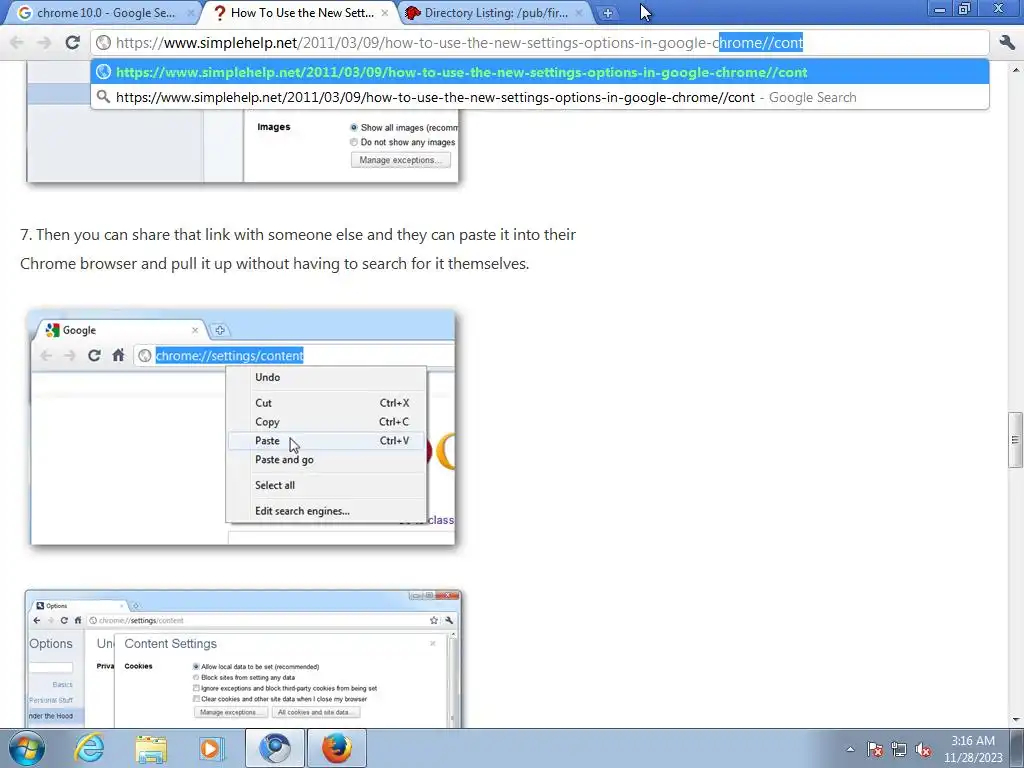Open the Chrome wrench menu
The height and width of the screenshot is (768, 1024).
(1007, 43)
